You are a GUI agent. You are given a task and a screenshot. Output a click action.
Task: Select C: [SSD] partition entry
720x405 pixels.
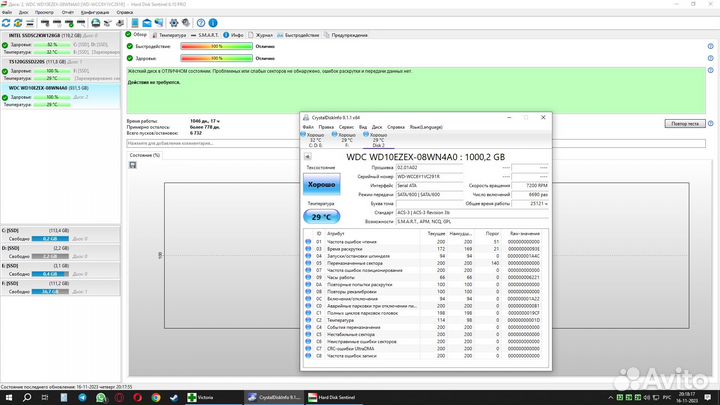tap(60, 234)
